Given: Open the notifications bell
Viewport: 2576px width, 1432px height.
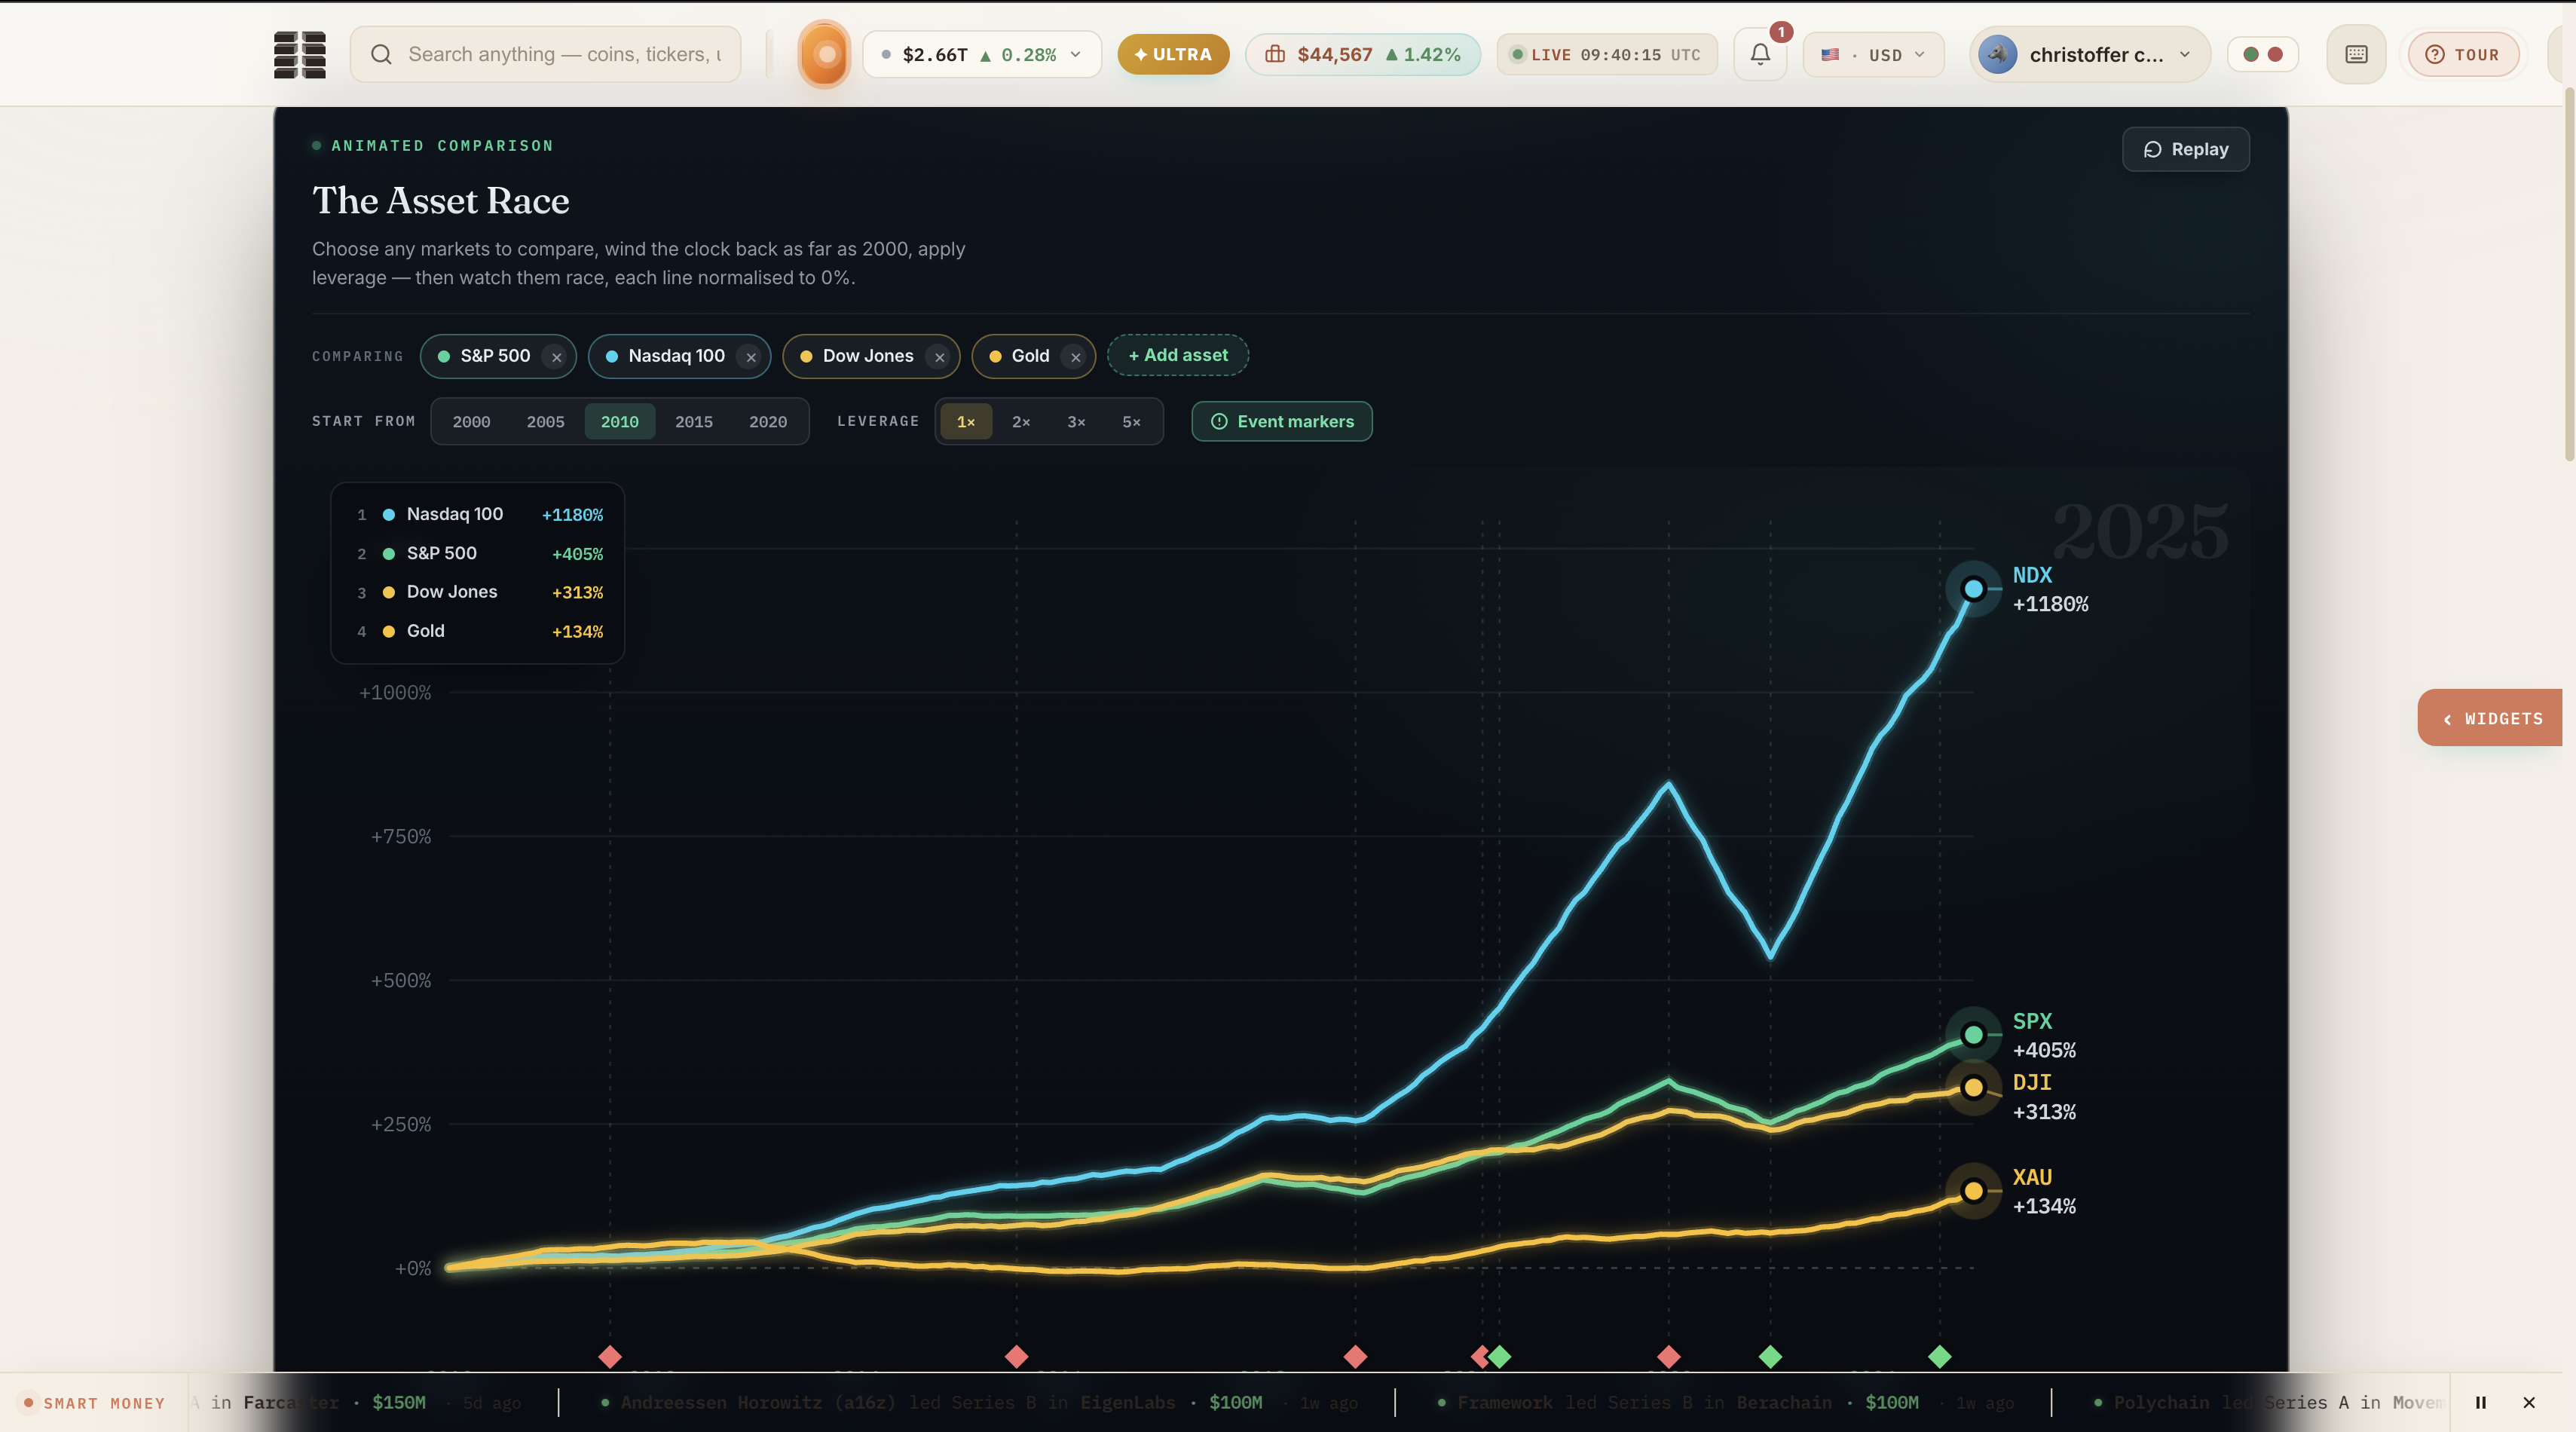Looking at the screenshot, I should click(1760, 54).
